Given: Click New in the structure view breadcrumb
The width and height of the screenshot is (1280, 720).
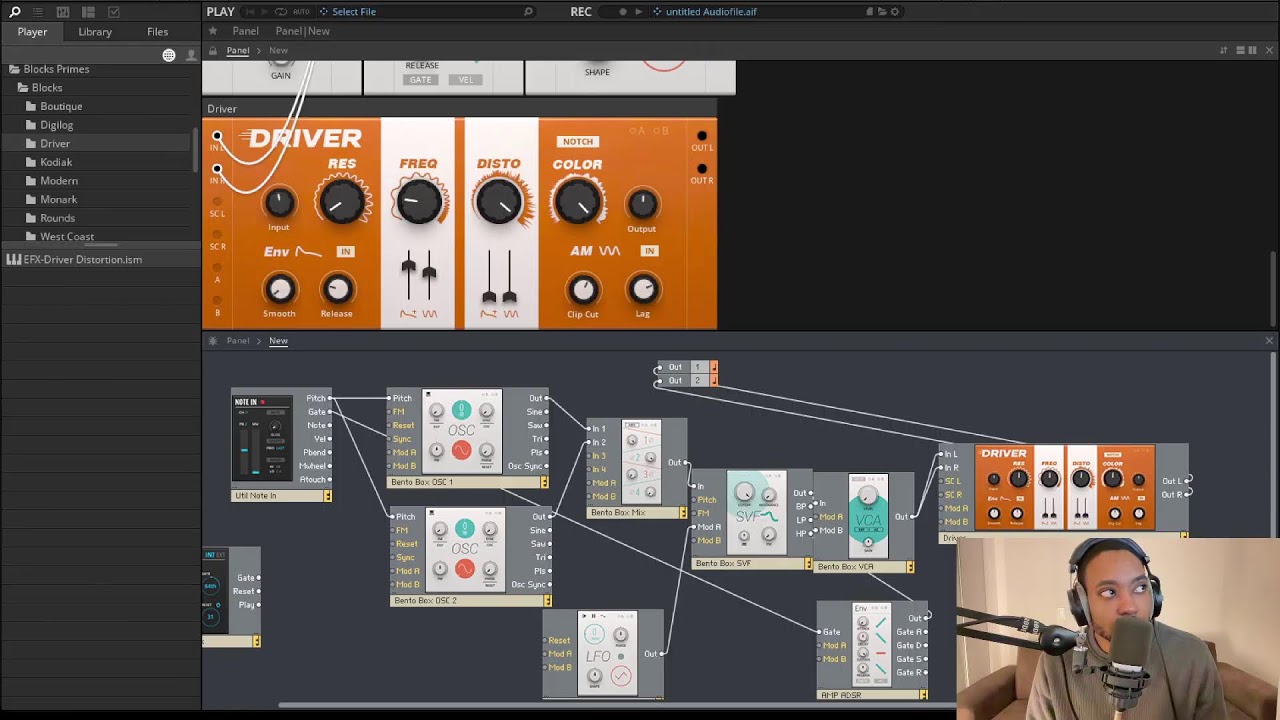Looking at the screenshot, I should pos(278,341).
